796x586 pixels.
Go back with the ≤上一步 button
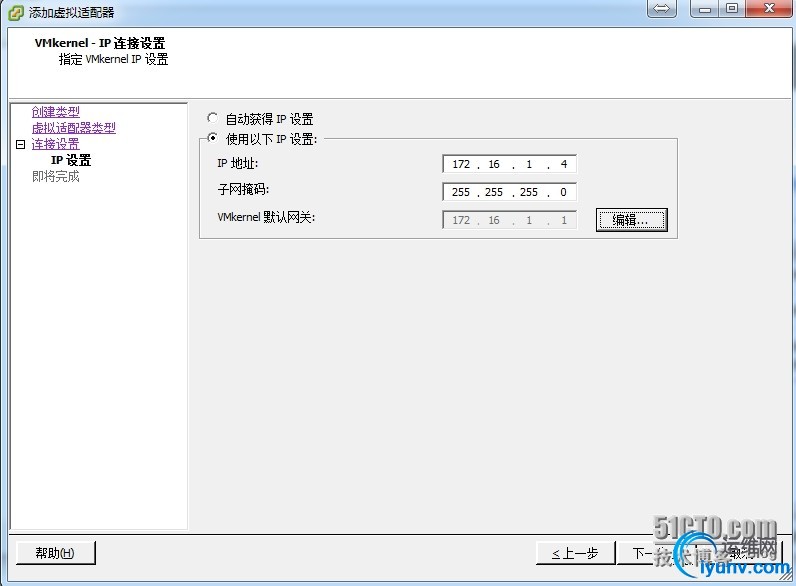pyautogui.click(x=575, y=553)
